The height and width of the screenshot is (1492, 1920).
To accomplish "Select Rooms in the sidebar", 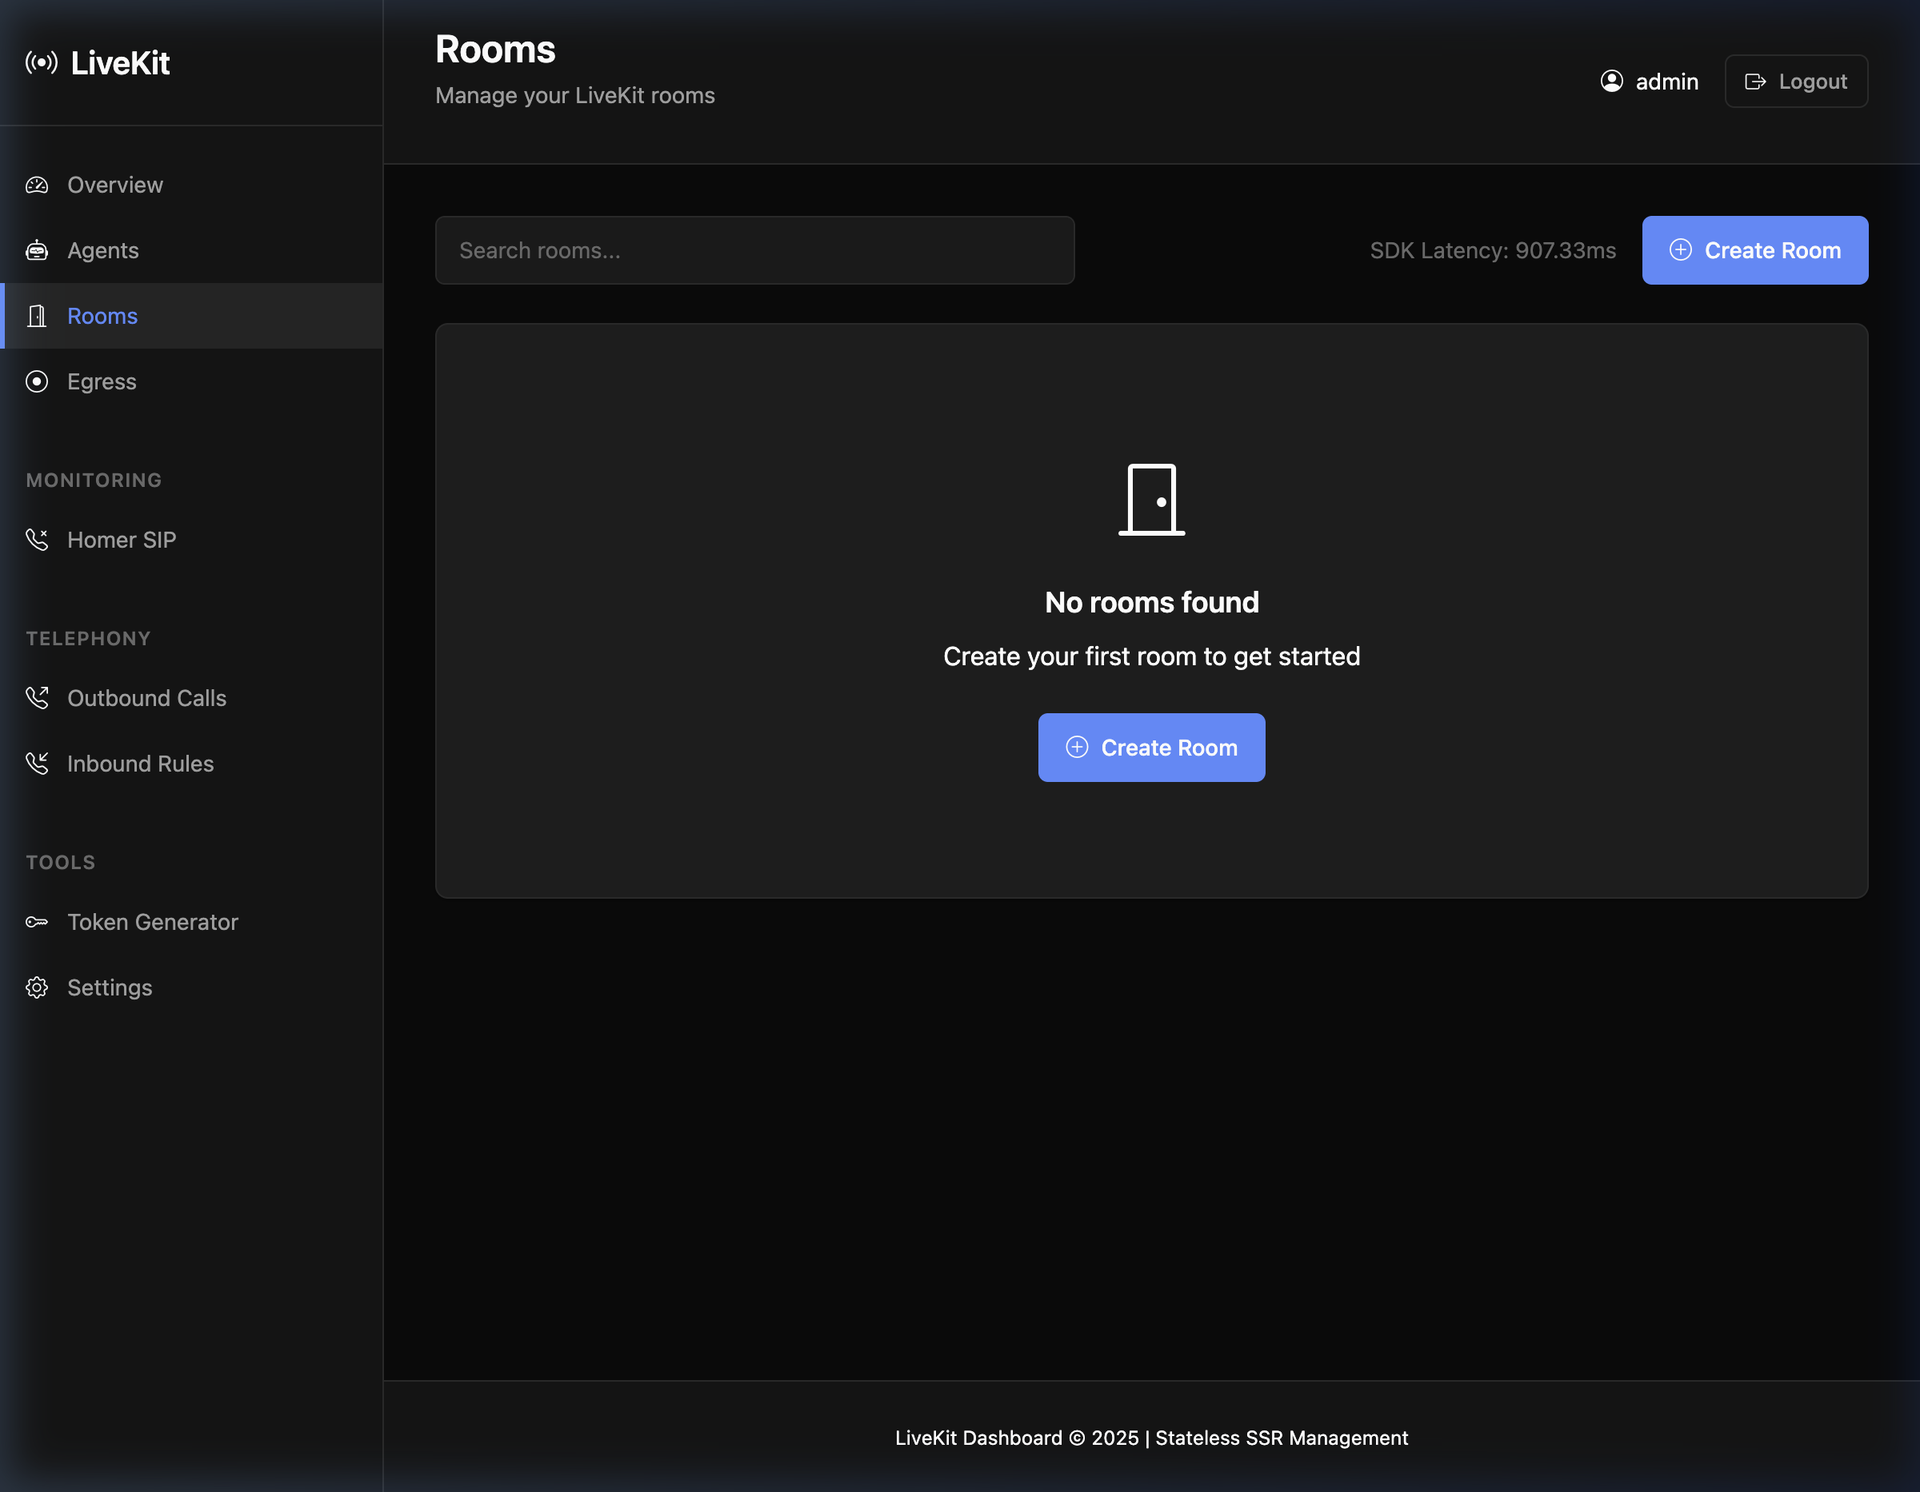I will pyautogui.click(x=192, y=316).
